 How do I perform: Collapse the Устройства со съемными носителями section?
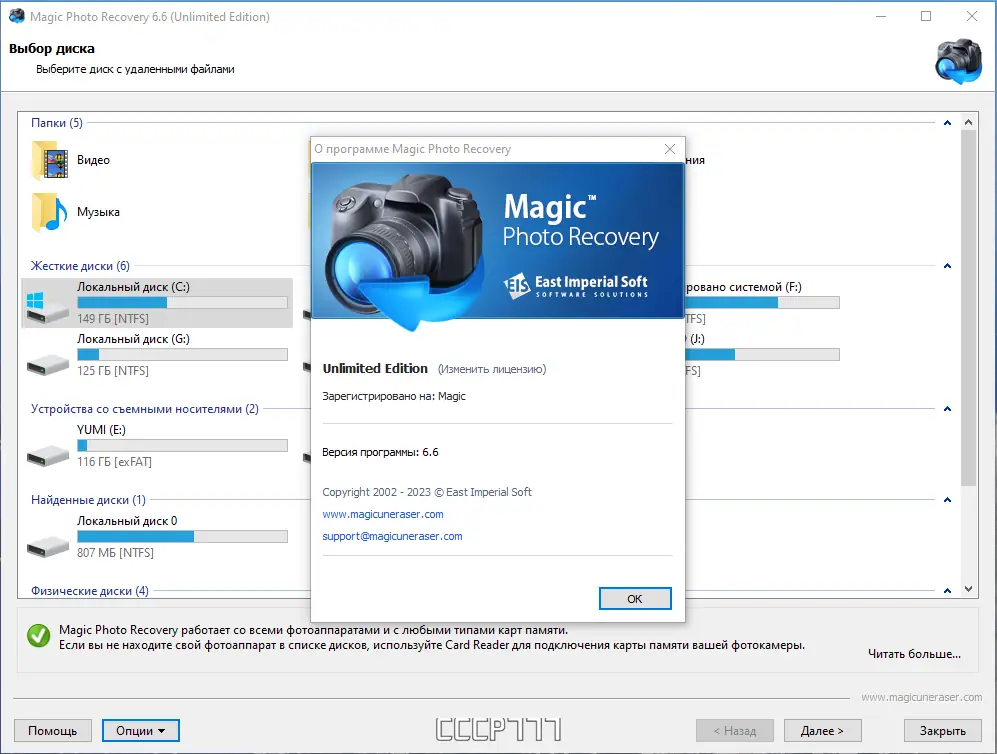(947, 409)
